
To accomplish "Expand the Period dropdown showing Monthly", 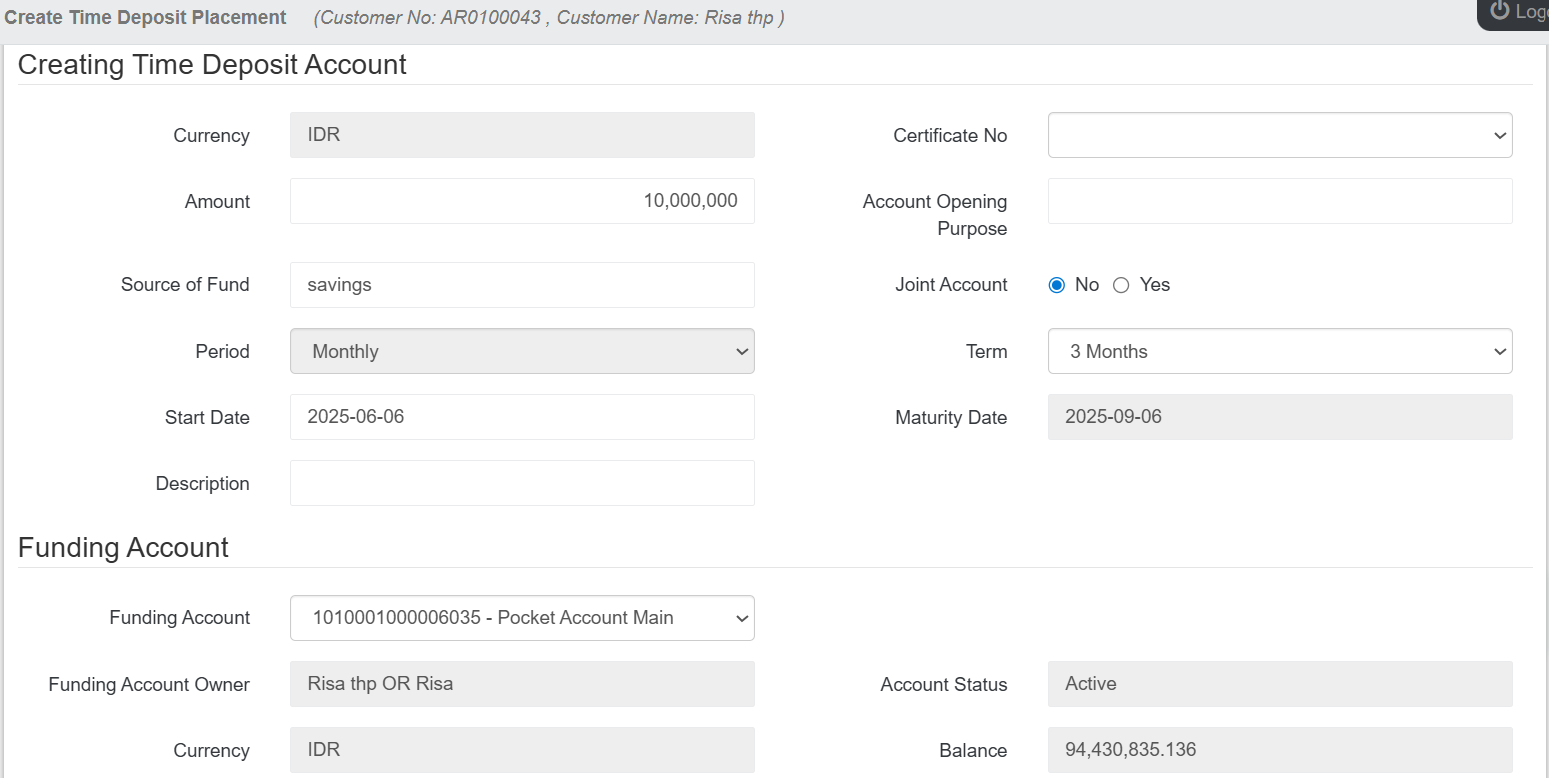I will [x=522, y=351].
